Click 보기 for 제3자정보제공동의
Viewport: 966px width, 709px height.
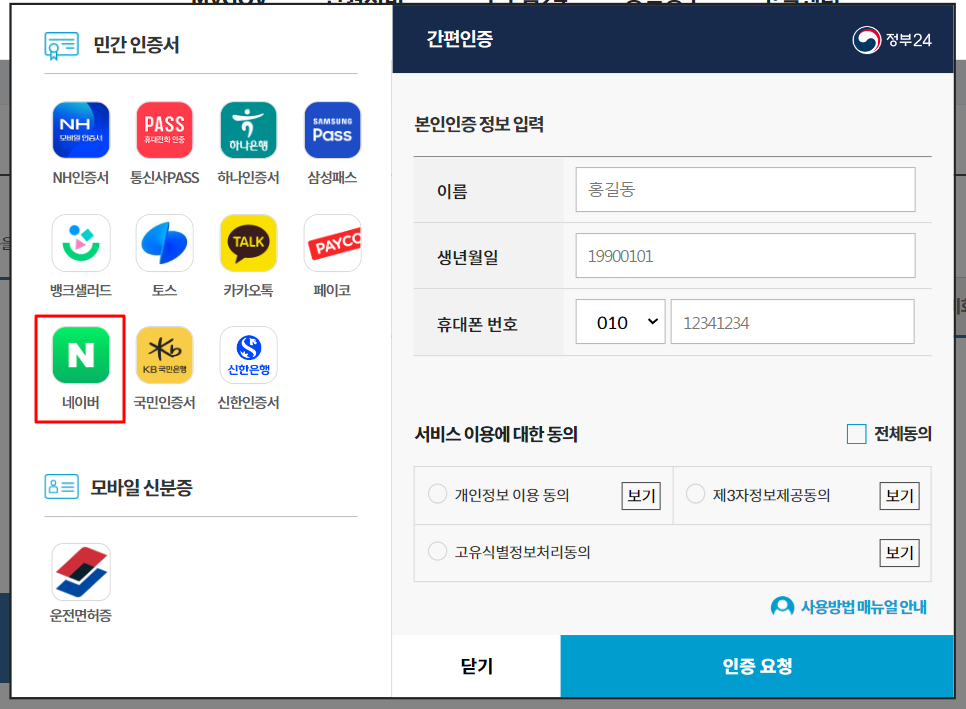click(x=899, y=496)
